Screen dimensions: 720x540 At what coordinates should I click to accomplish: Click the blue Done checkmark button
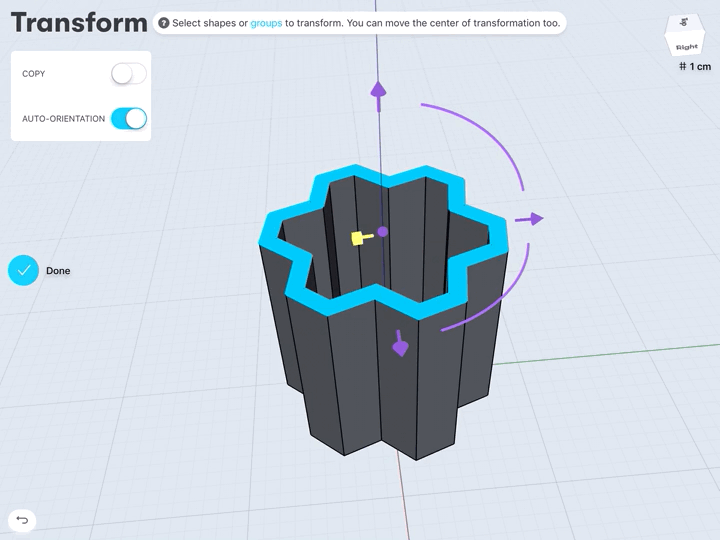pos(23,271)
